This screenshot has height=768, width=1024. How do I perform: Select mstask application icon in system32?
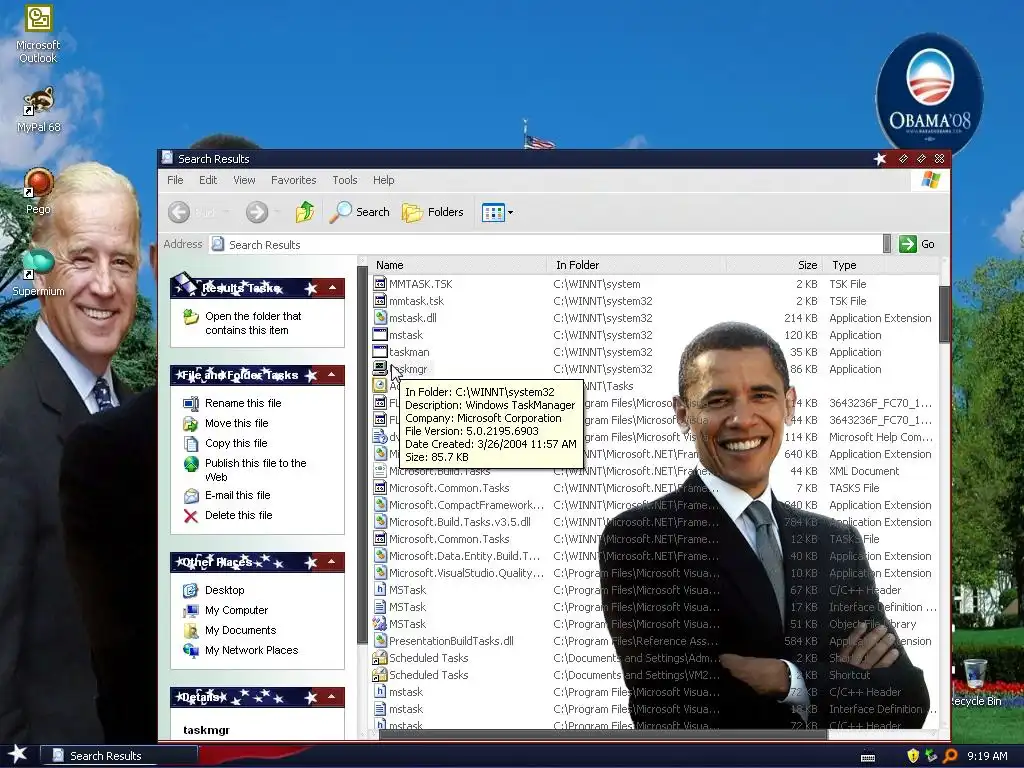379,335
